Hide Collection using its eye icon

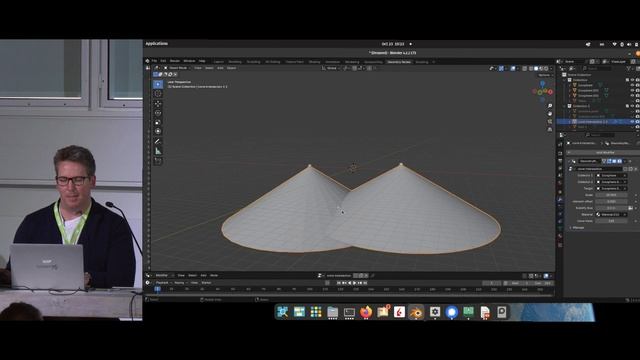tap(632, 80)
